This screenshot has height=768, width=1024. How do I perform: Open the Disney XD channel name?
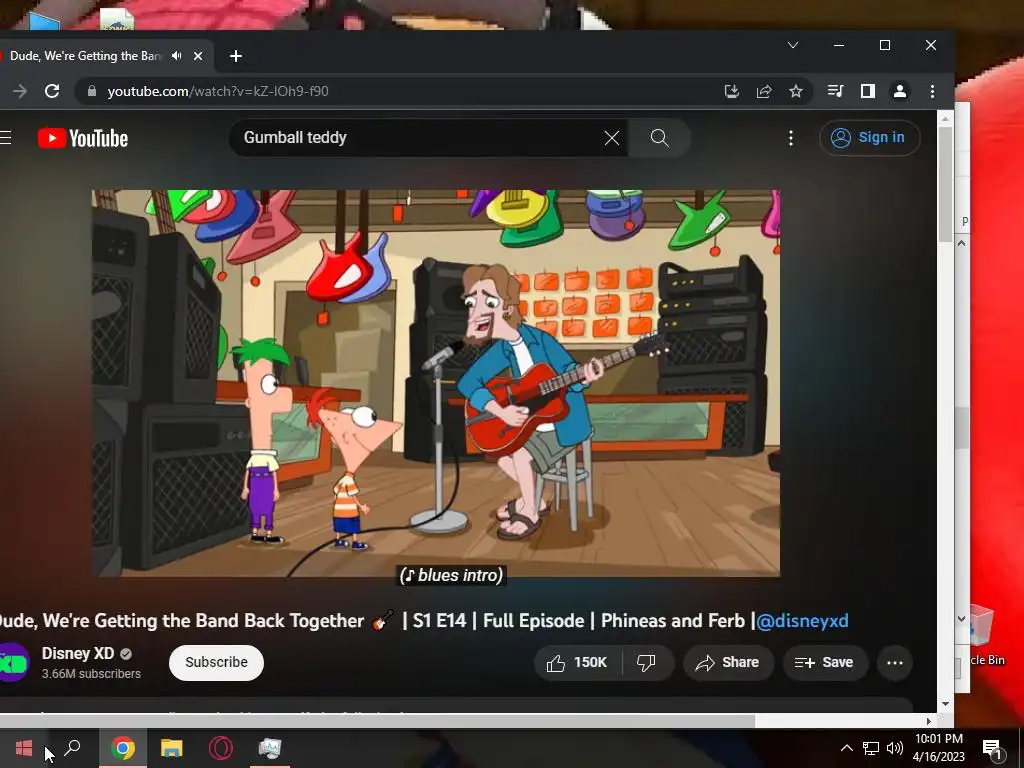(x=78, y=654)
